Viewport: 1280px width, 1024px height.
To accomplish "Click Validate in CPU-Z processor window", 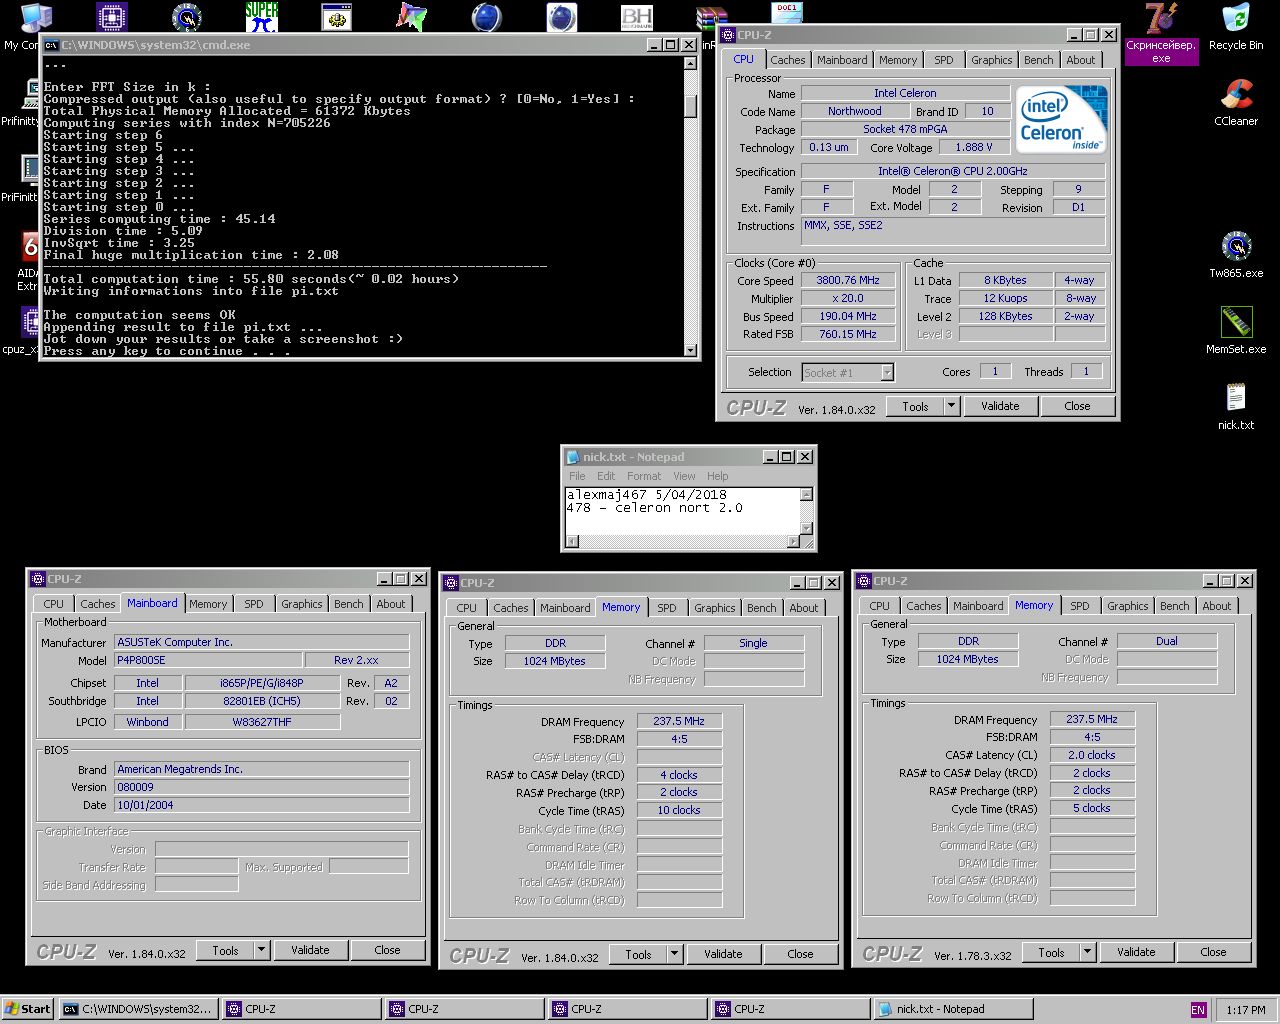I will click(x=1000, y=406).
